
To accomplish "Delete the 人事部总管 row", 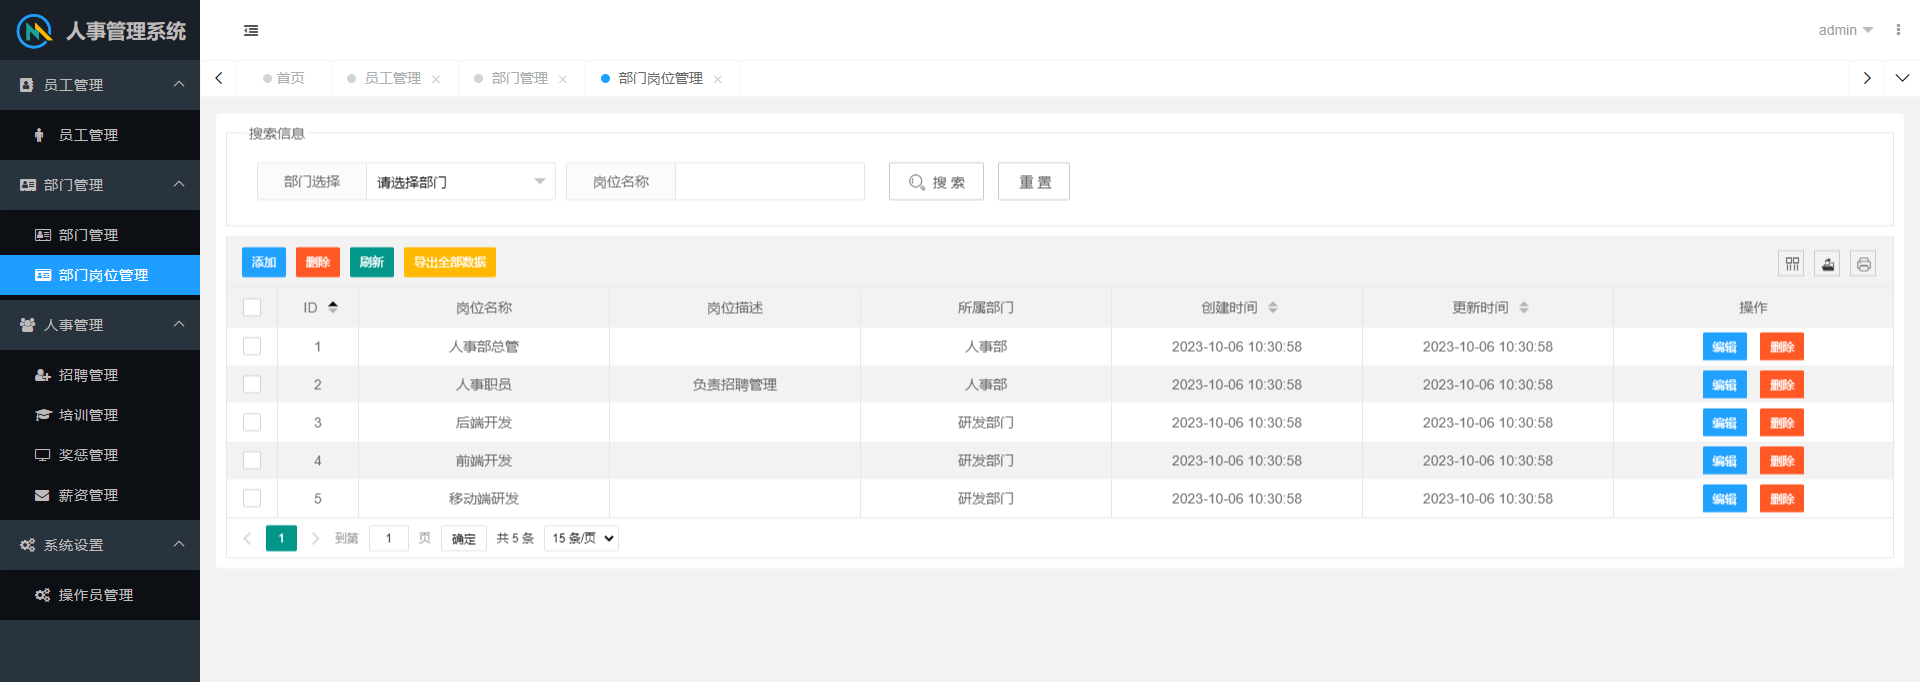I will (x=1782, y=347).
